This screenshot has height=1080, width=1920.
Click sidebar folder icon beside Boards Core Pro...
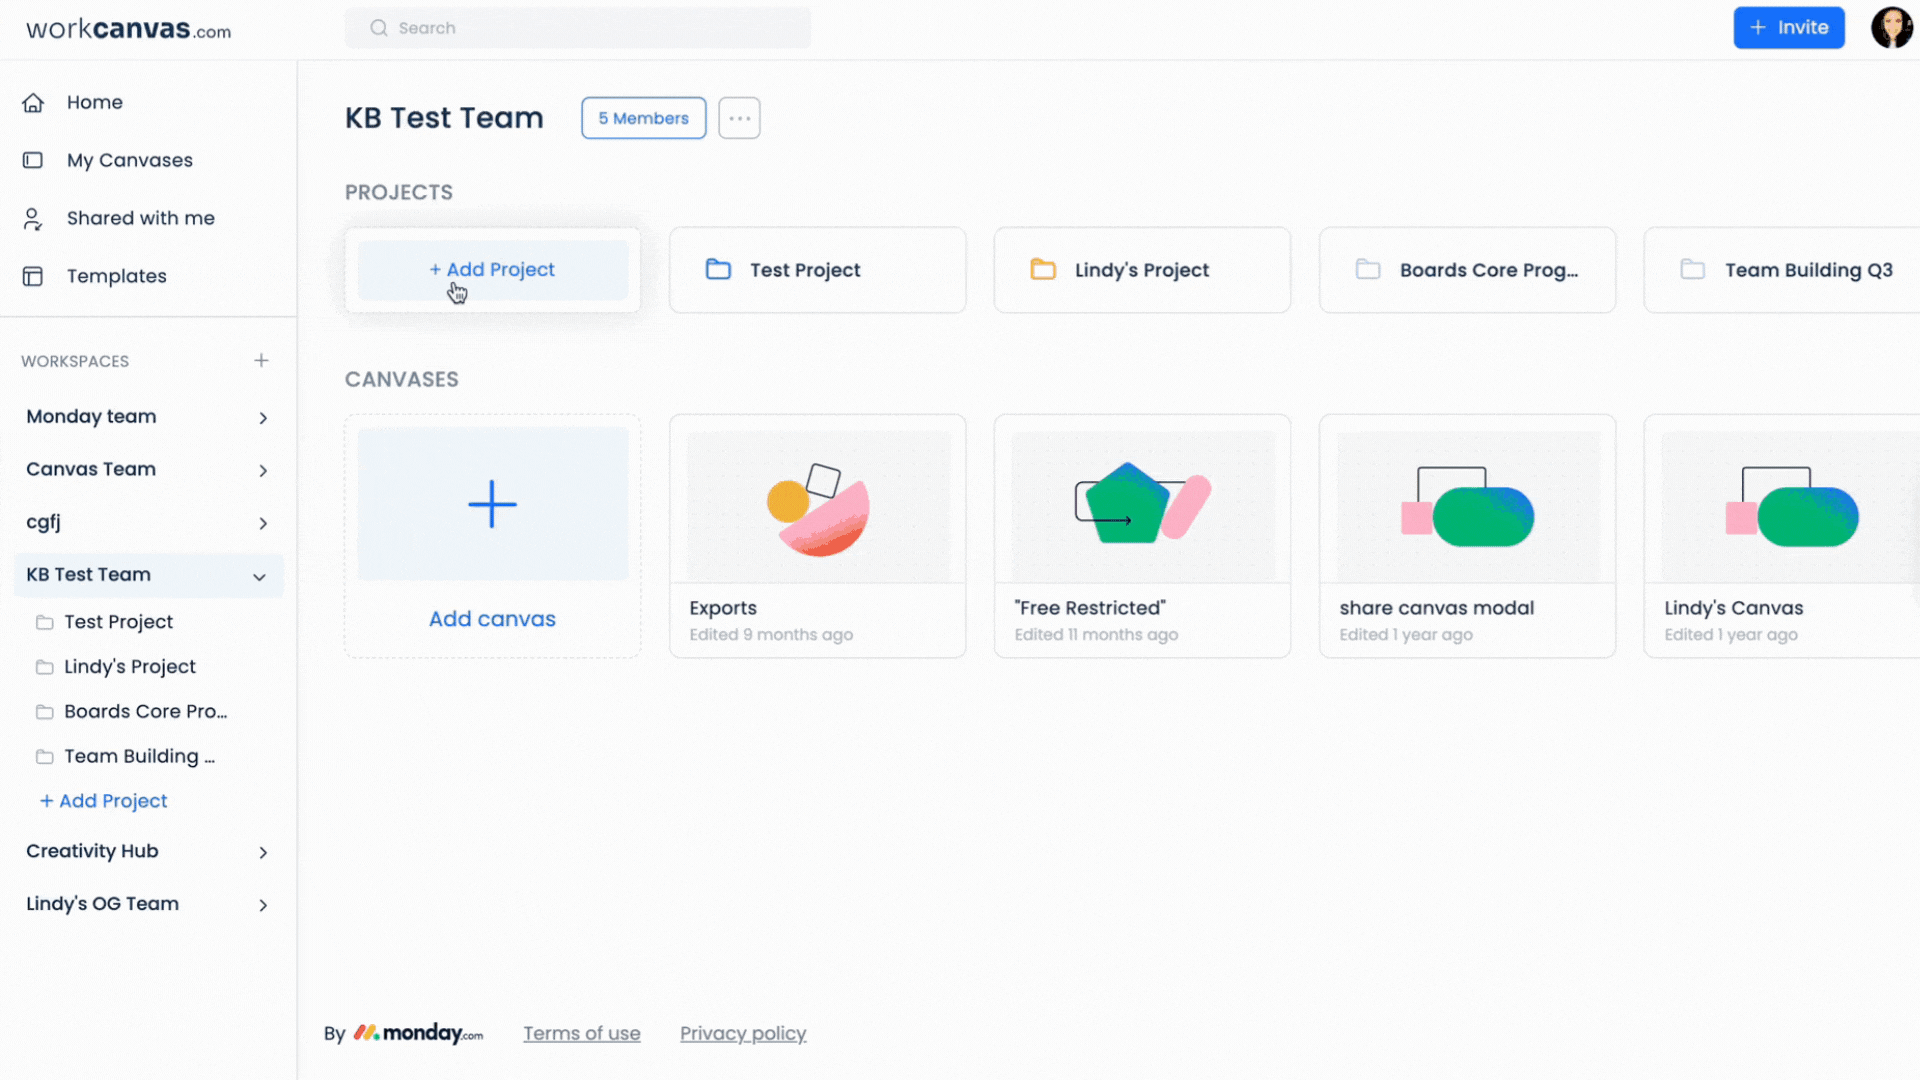coord(45,712)
